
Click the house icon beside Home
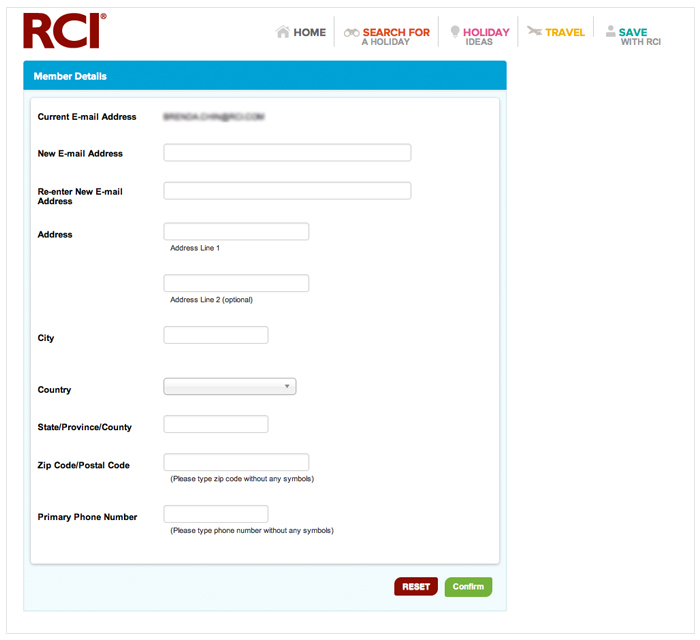[x=283, y=32]
